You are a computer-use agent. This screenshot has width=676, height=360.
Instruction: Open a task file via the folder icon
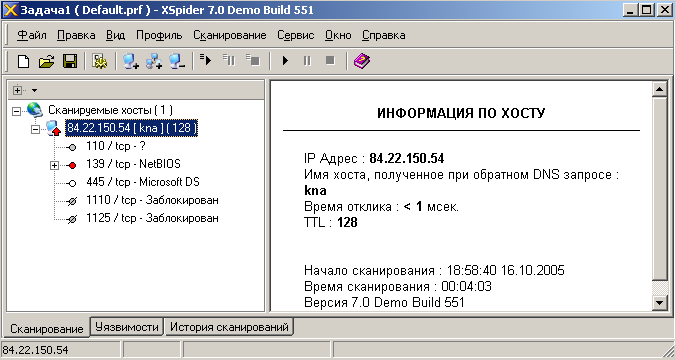[x=47, y=61]
